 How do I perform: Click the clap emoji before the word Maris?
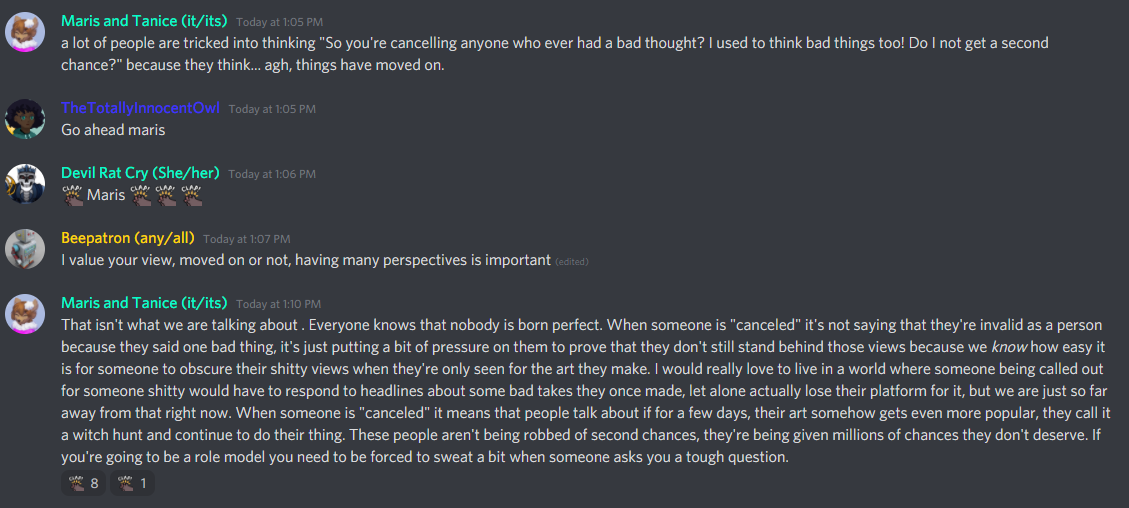point(72,195)
